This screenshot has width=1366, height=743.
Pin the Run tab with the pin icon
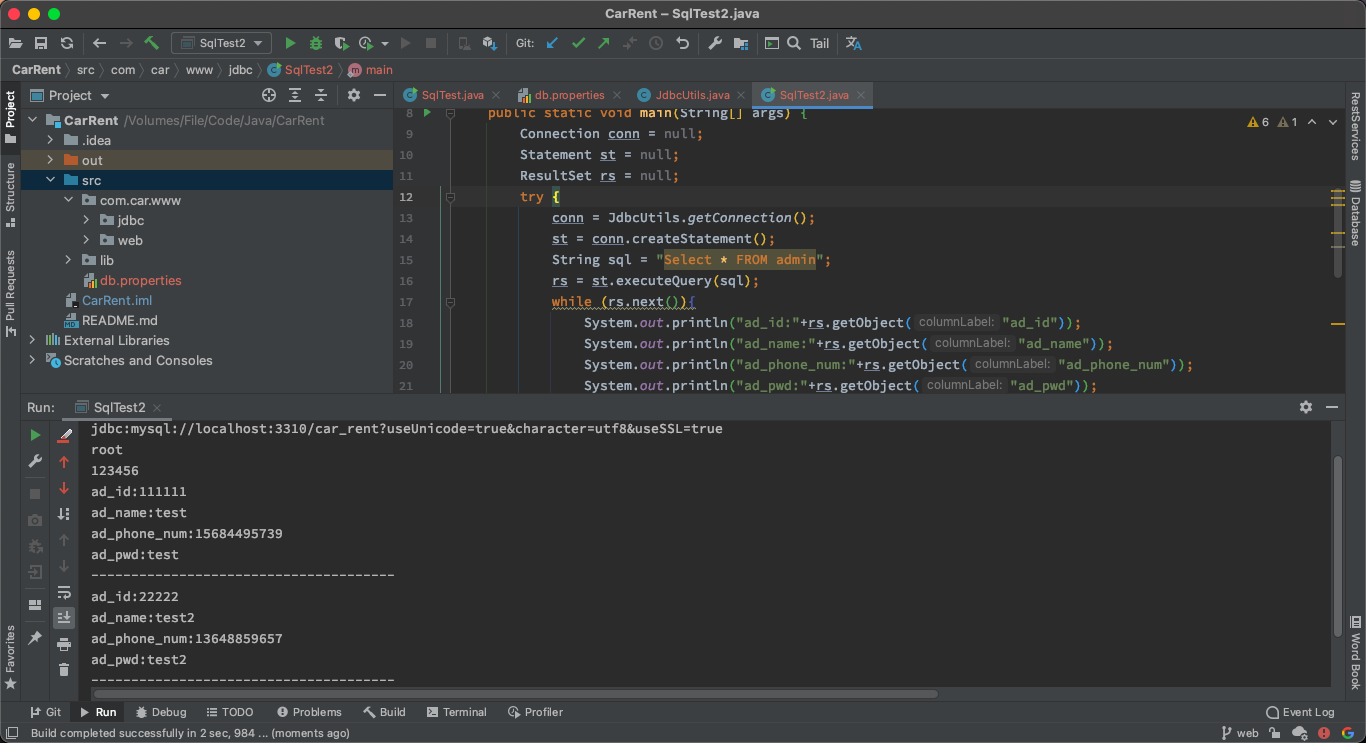click(35, 638)
